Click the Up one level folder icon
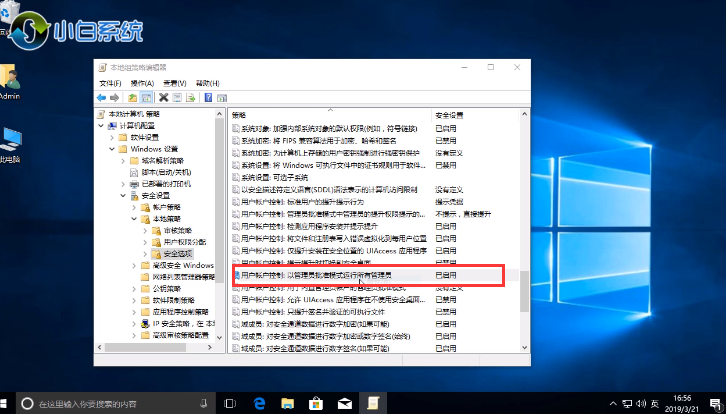 pyautogui.click(x=132, y=97)
